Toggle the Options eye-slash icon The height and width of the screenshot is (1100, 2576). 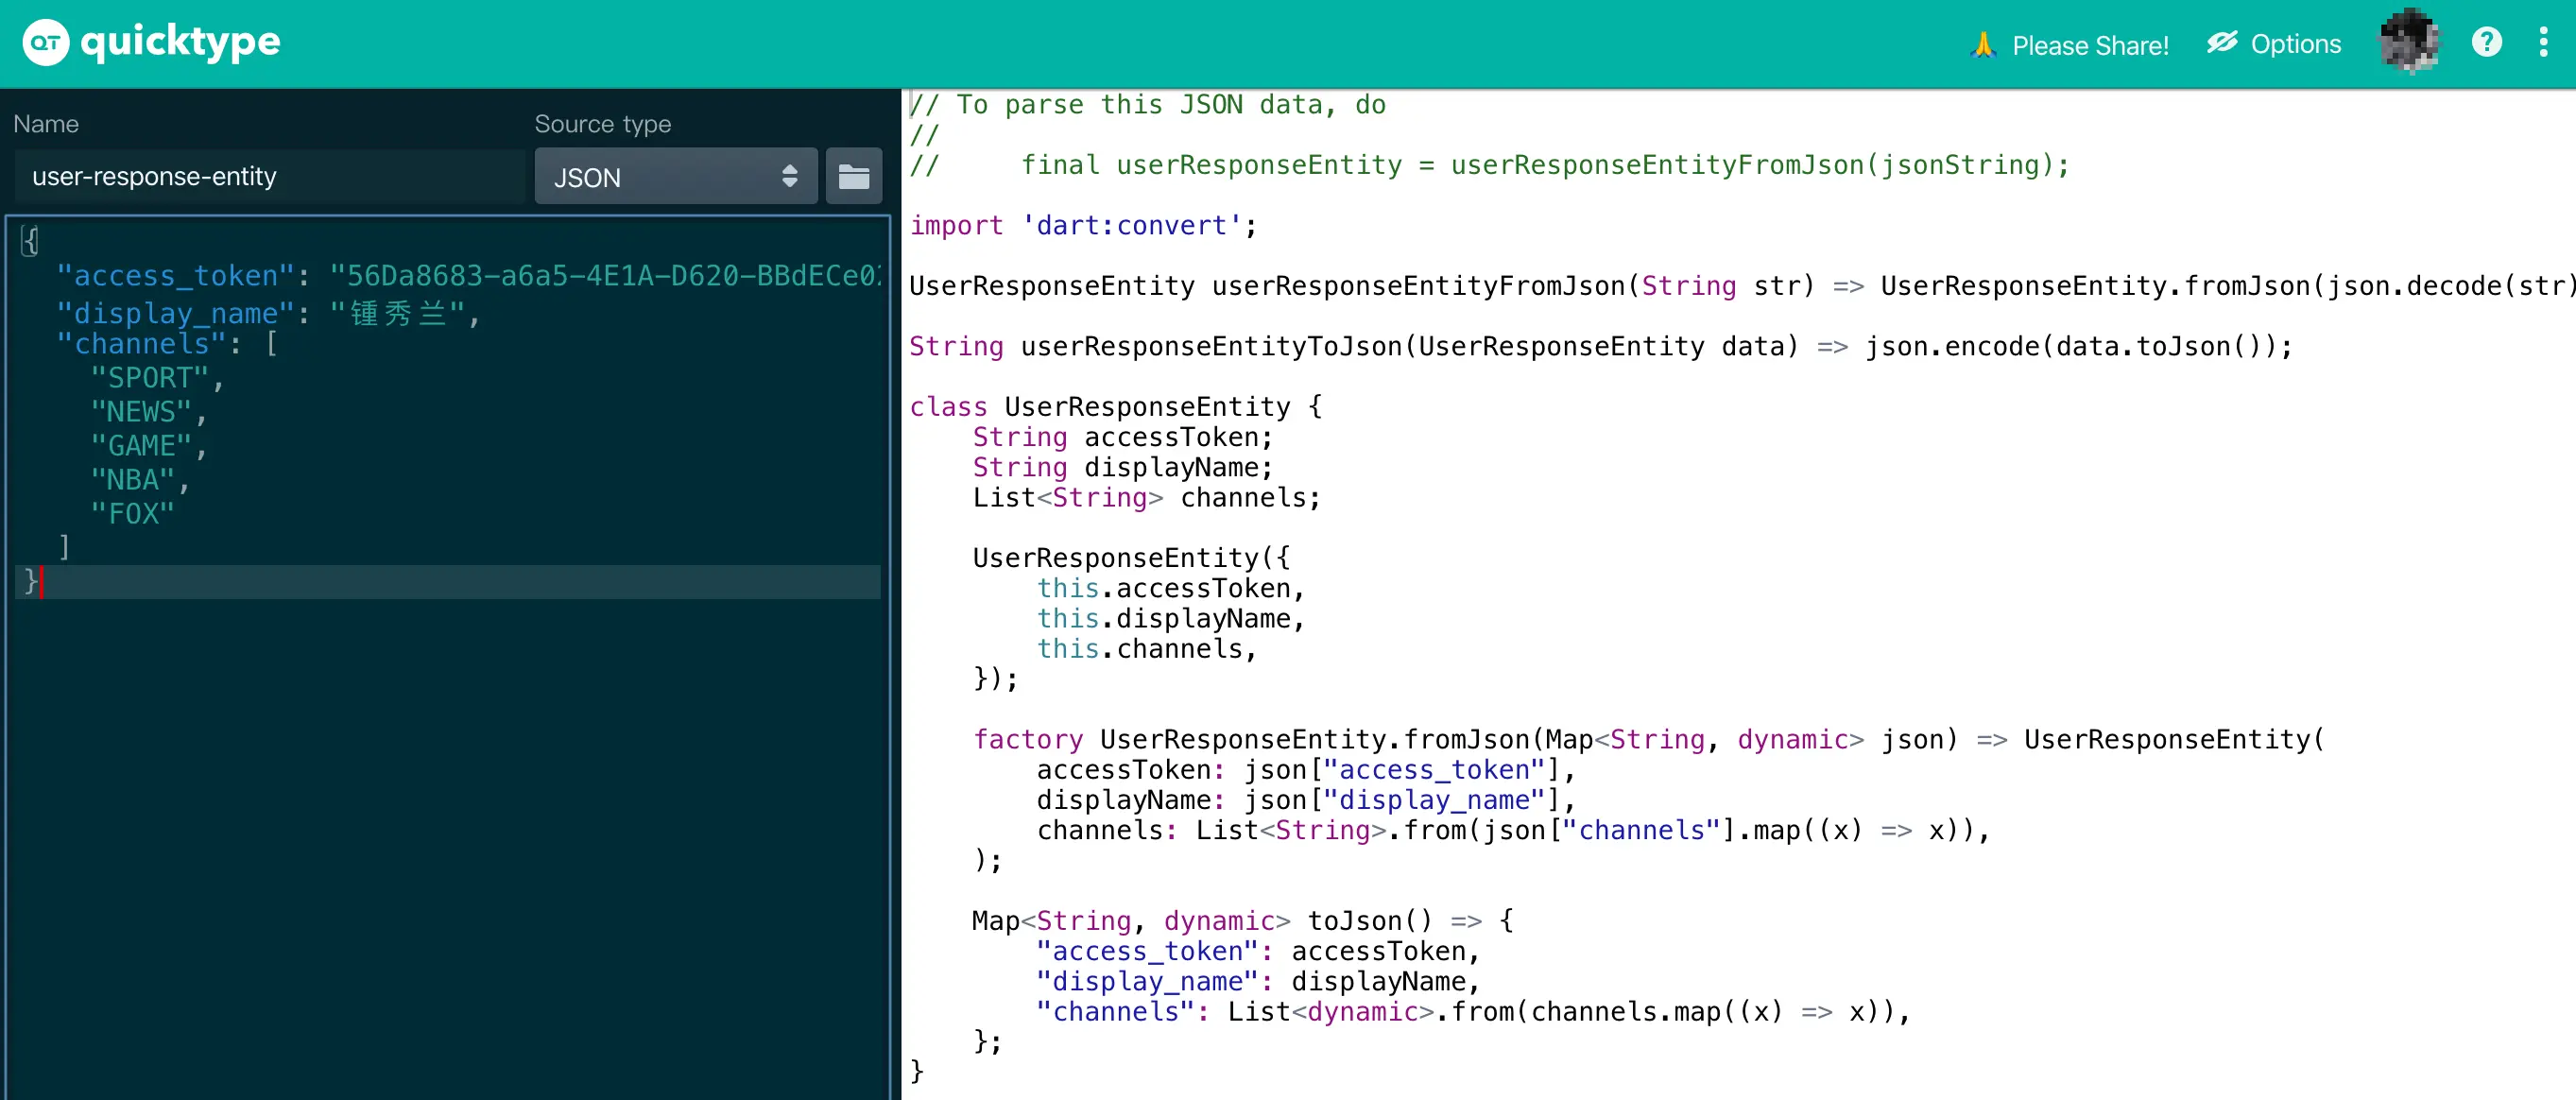pos(2222,43)
